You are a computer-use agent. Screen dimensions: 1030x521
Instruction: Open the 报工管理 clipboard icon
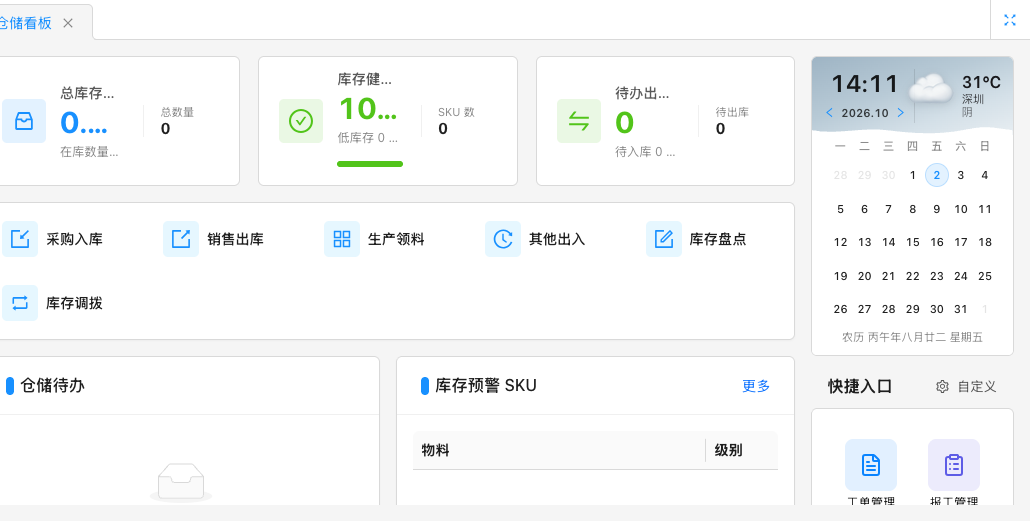click(953, 465)
